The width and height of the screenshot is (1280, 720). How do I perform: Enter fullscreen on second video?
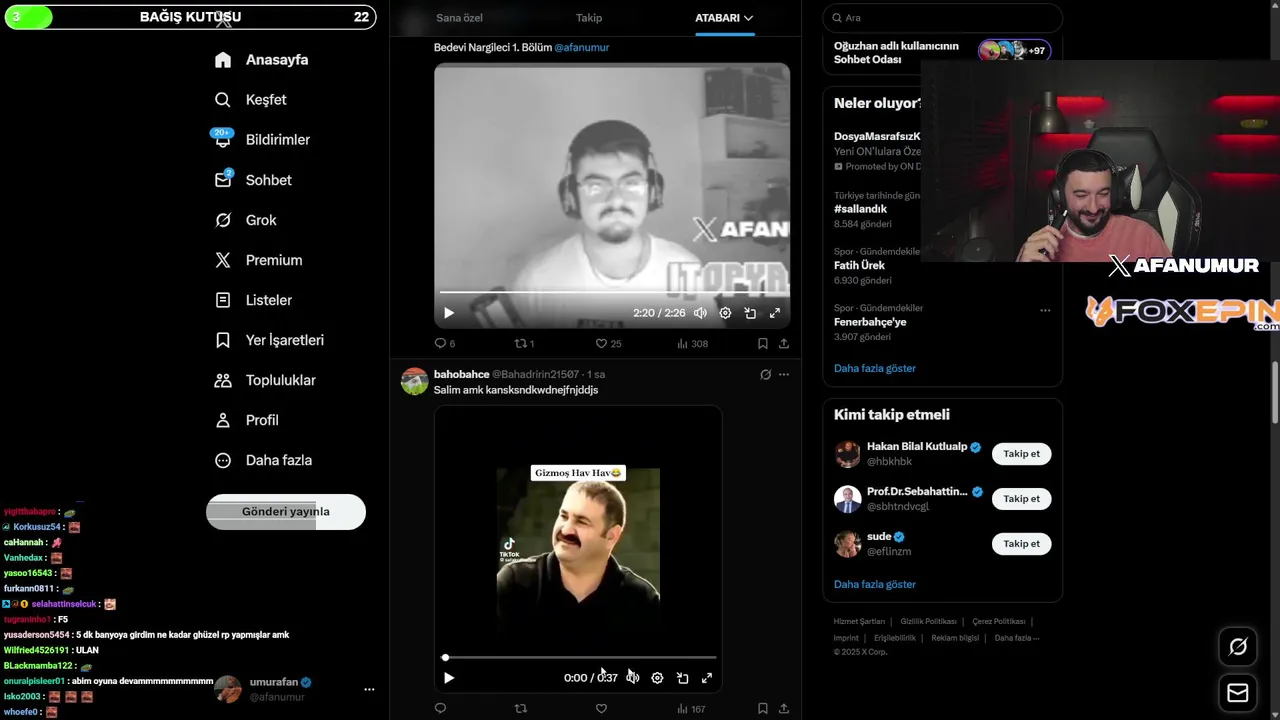pyautogui.click(x=707, y=678)
